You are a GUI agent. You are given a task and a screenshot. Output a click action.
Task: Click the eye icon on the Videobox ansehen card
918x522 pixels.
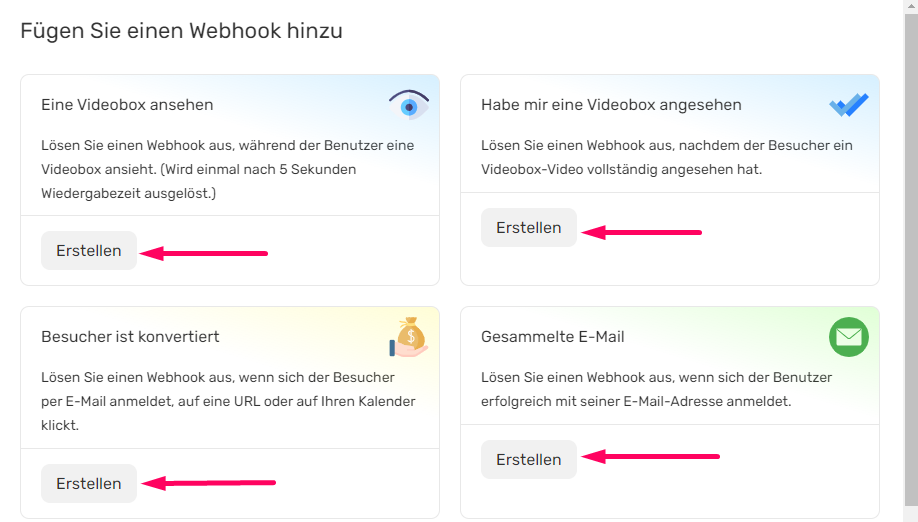pyautogui.click(x=409, y=105)
